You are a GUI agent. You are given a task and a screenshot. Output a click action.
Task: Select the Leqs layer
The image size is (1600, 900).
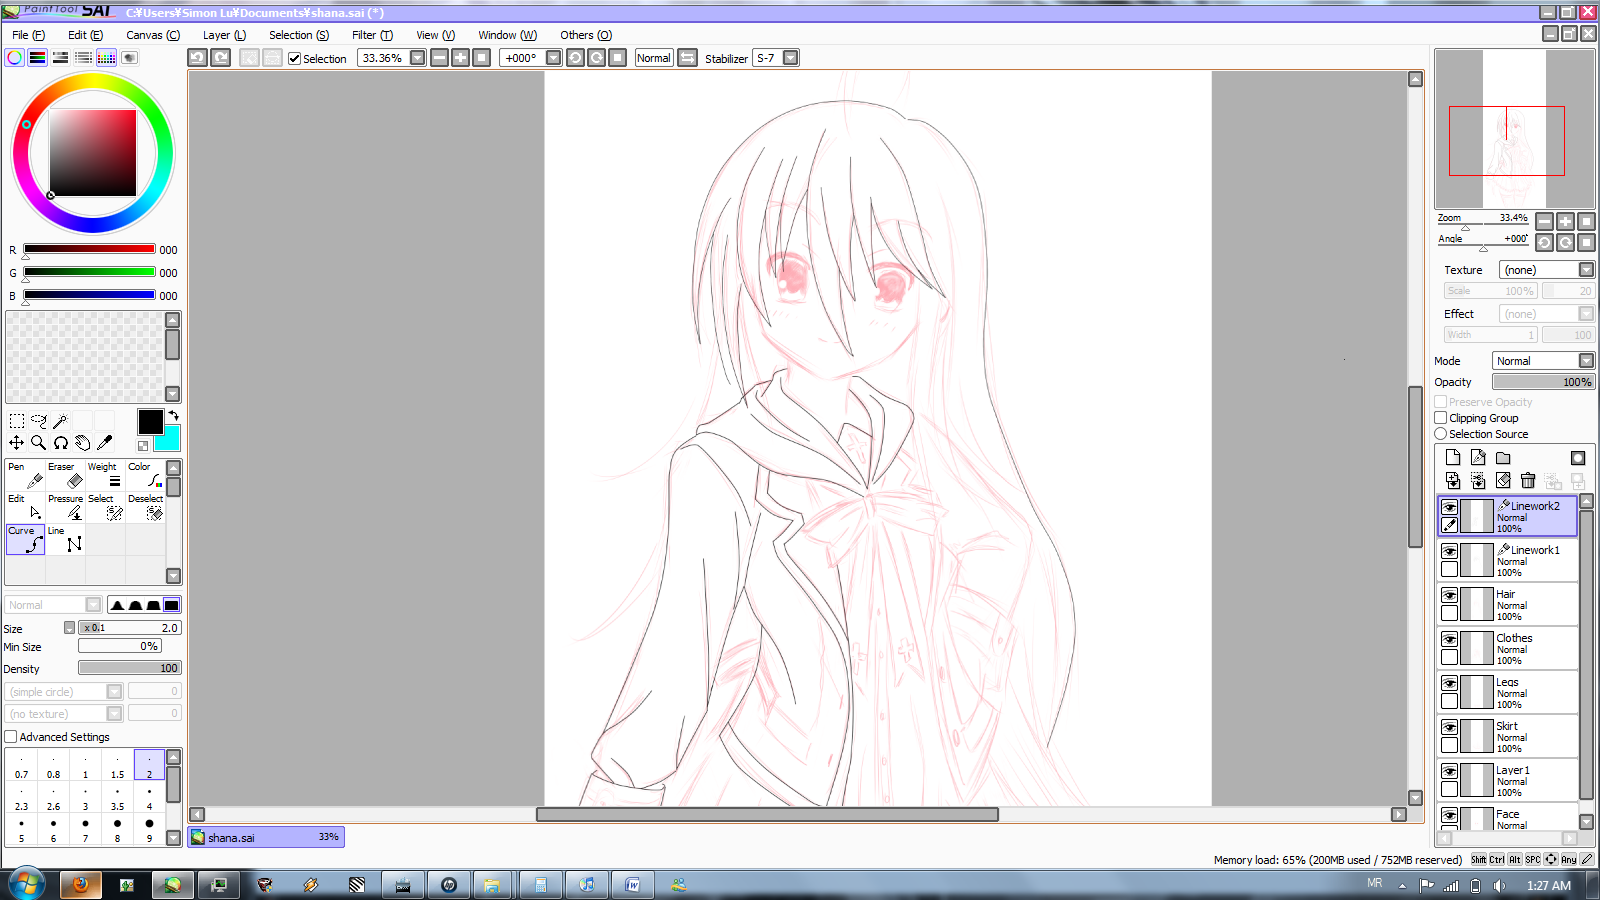1508,692
